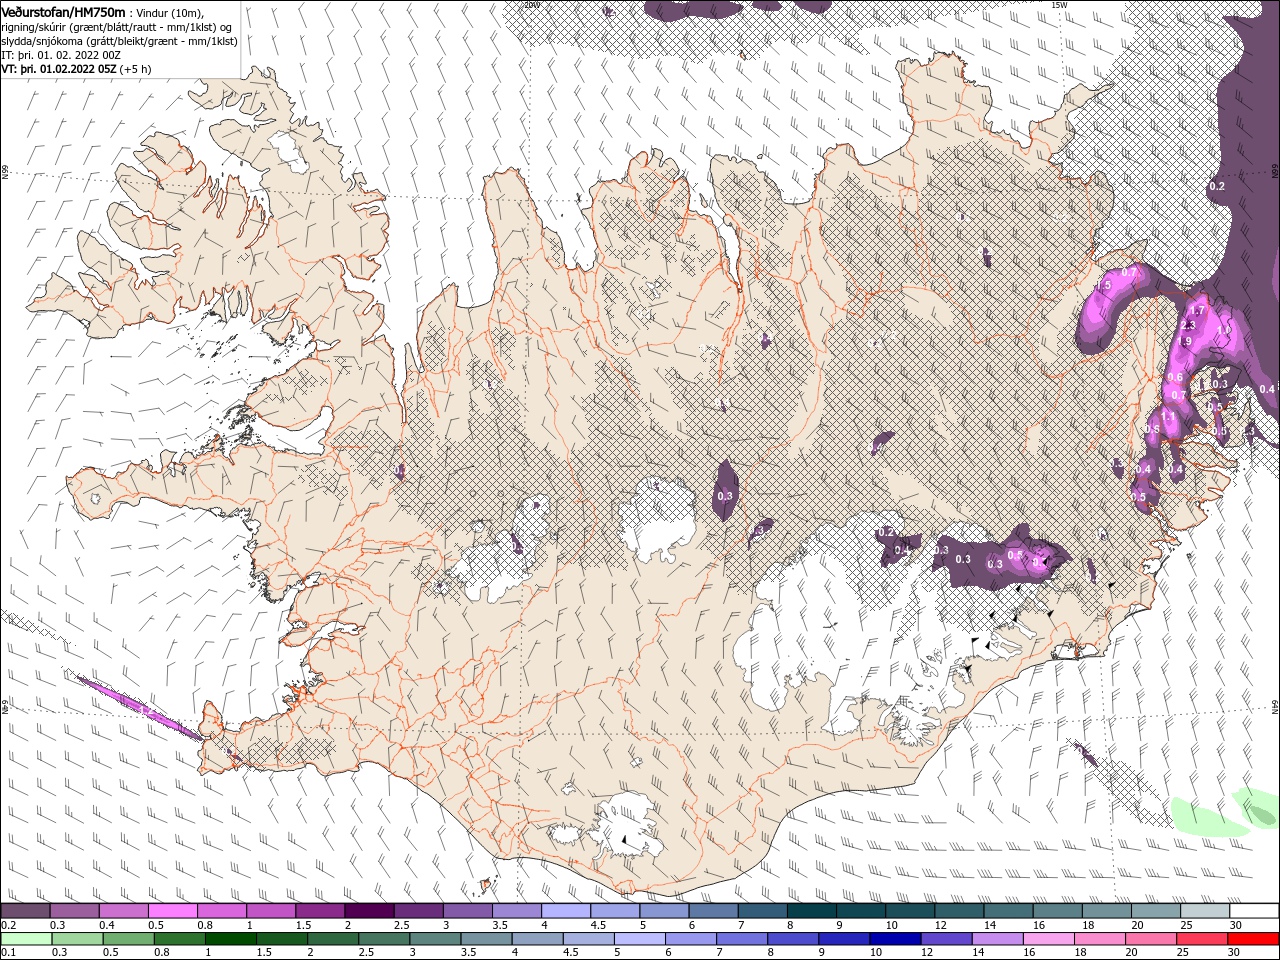Select the orchid 1 snow-scale swatch
This screenshot has width=1280, height=960.
click(270, 911)
